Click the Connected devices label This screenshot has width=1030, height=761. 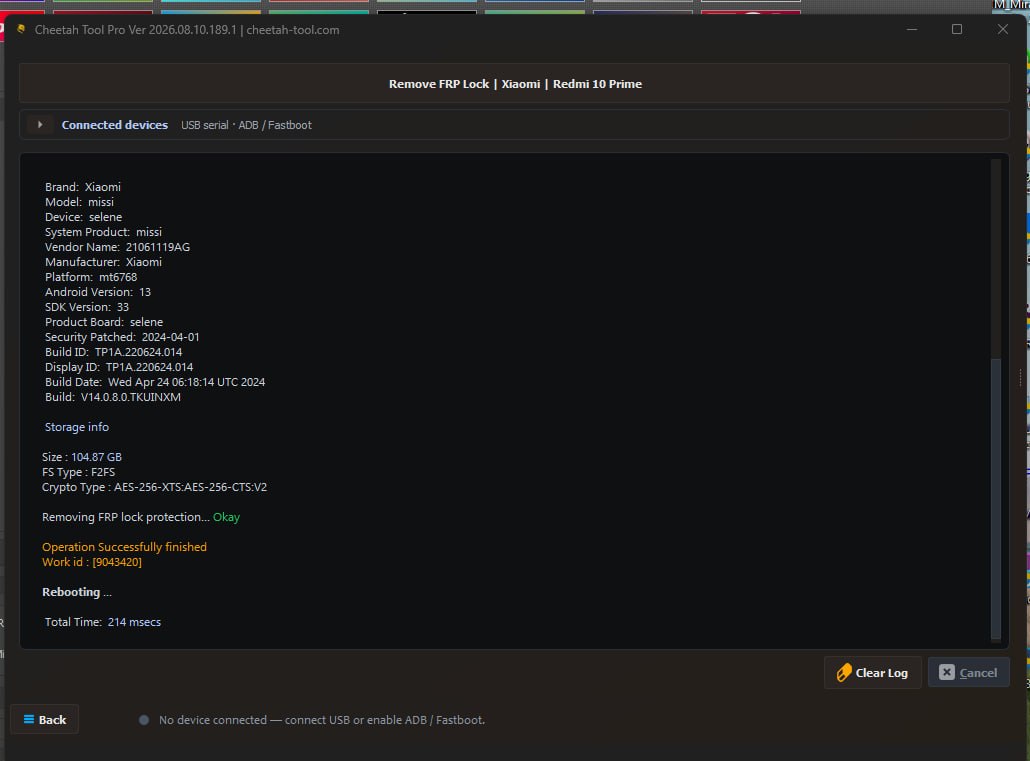(115, 125)
